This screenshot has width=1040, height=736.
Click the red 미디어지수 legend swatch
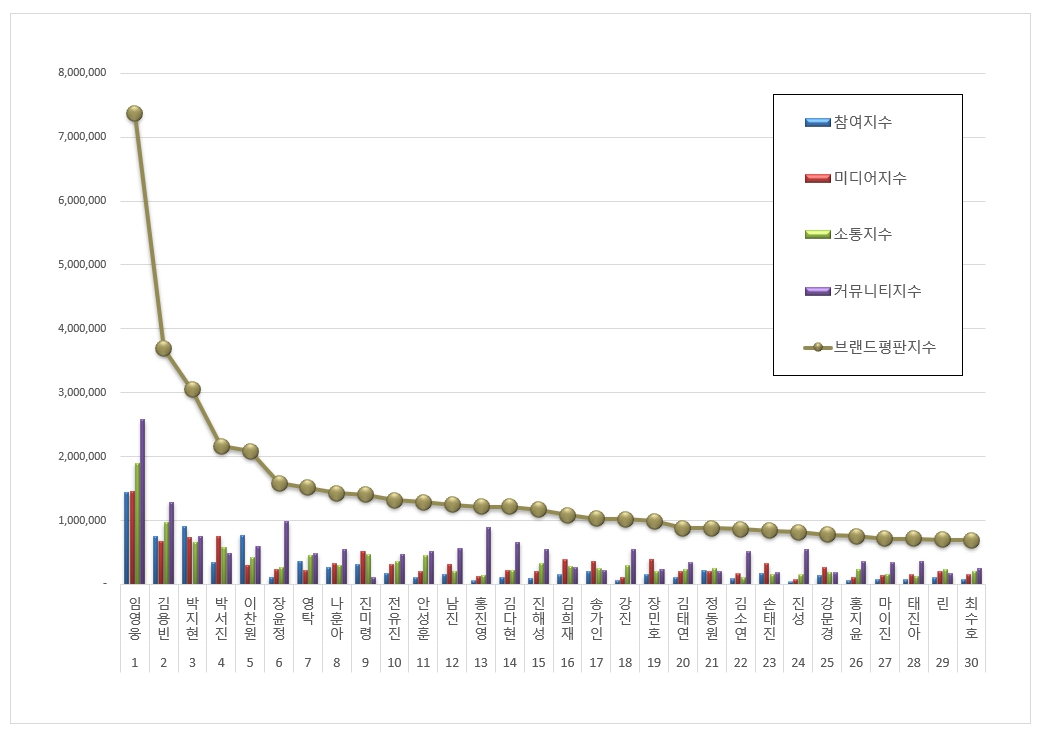[x=817, y=178]
